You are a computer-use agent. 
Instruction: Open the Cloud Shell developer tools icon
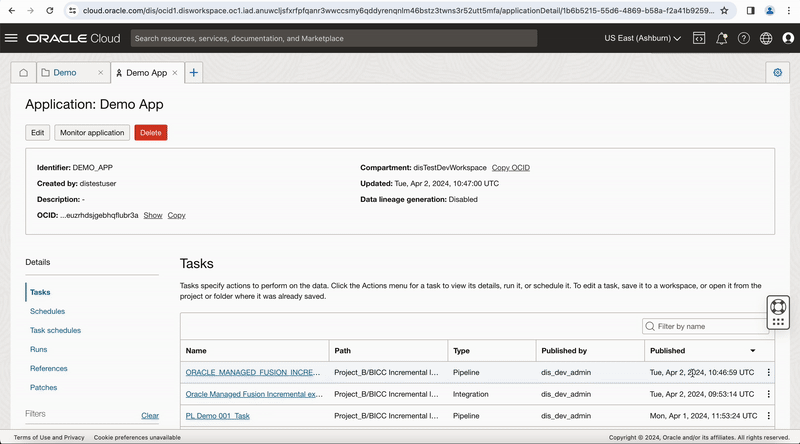(699, 38)
